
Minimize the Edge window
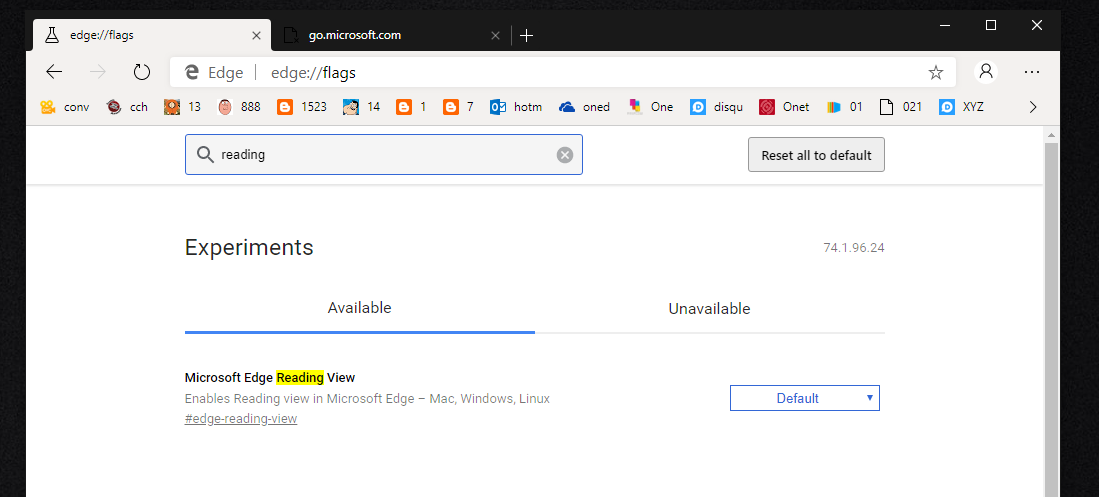pyautogui.click(x=946, y=25)
